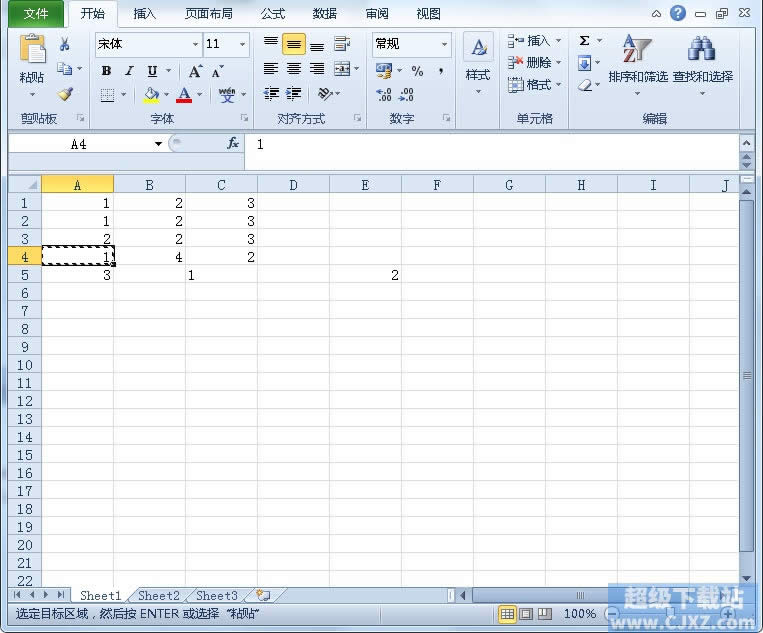Toggle Underline formatting
The width and height of the screenshot is (763, 633).
(x=152, y=71)
